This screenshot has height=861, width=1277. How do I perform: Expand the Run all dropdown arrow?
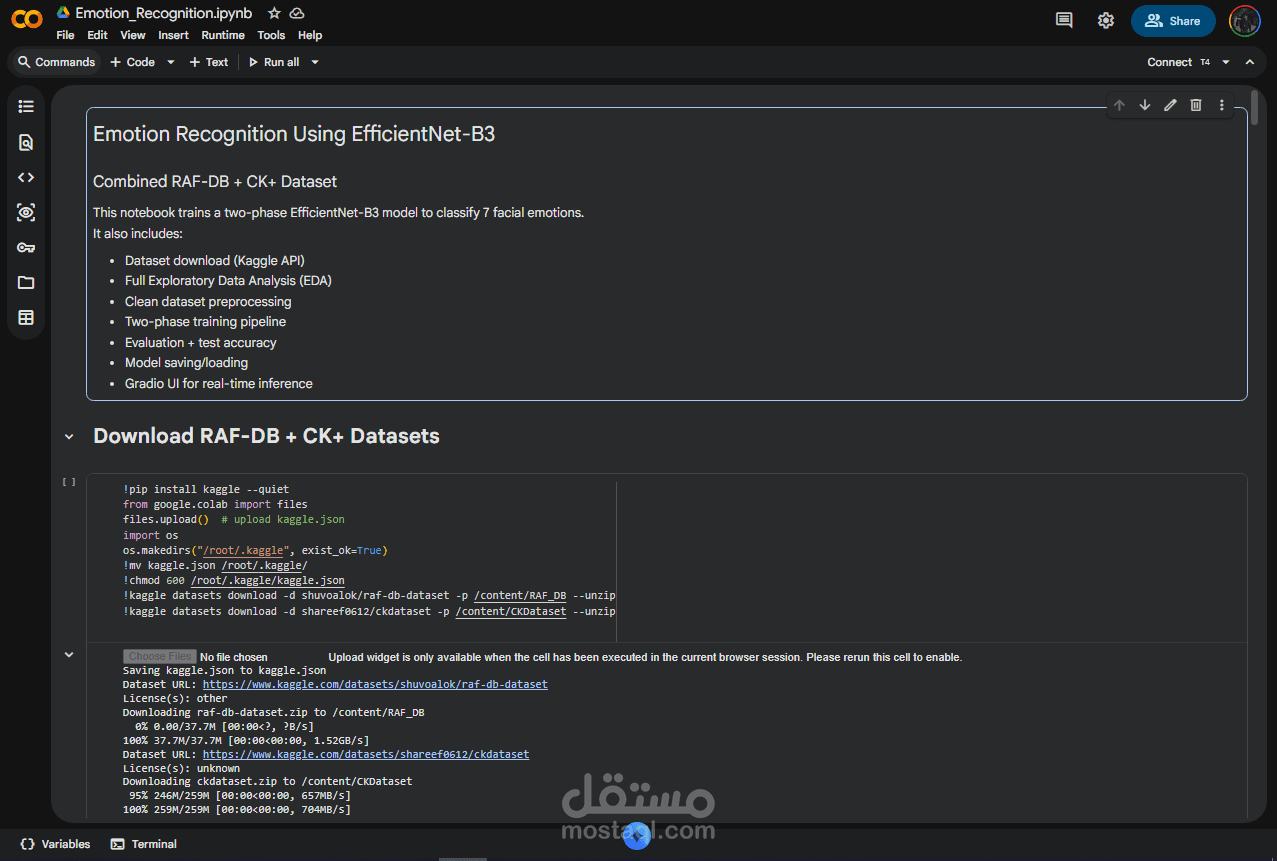point(315,62)
